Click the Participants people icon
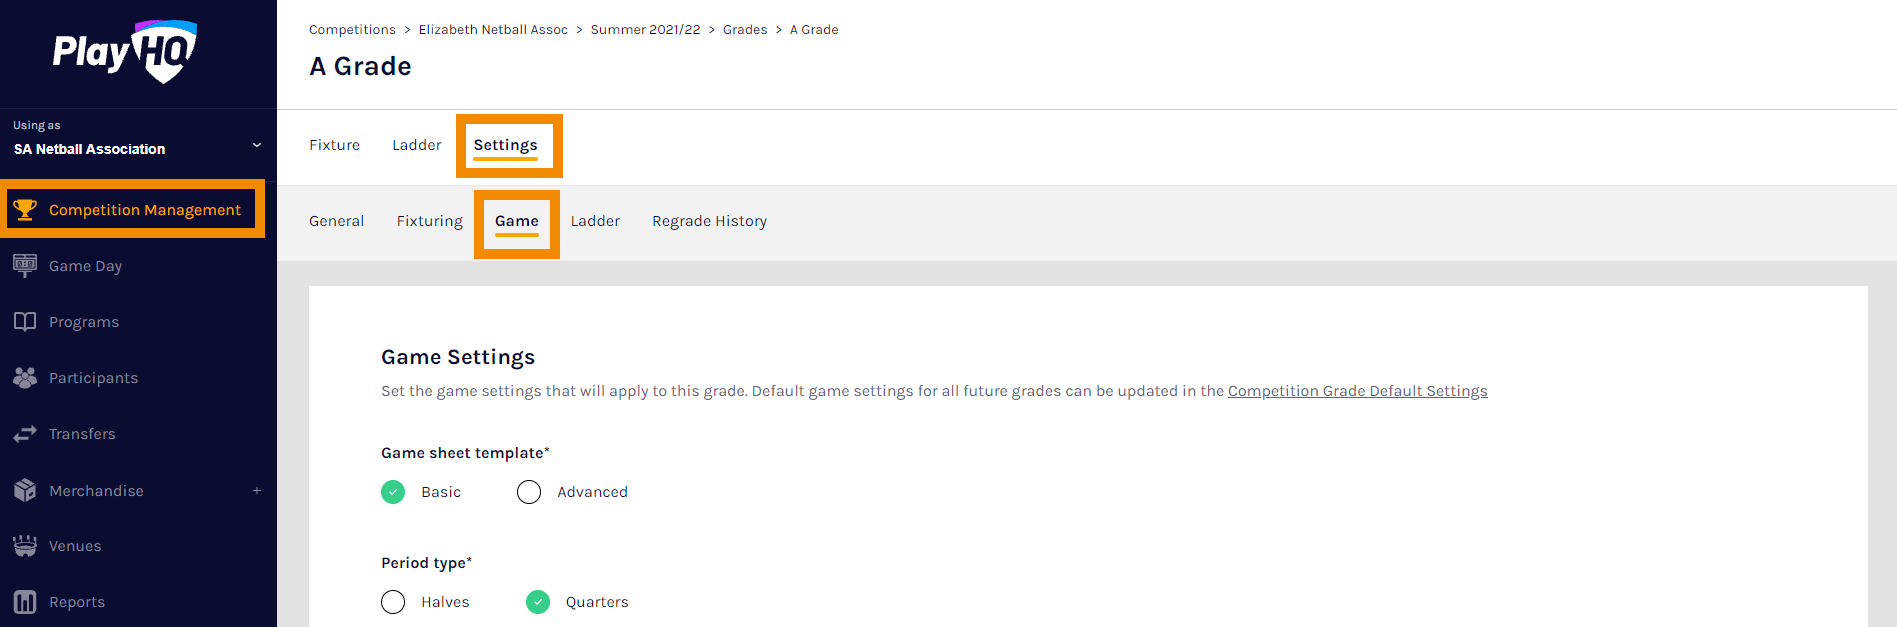Screen dimensions: 1897x627 [x=25, y=377]
